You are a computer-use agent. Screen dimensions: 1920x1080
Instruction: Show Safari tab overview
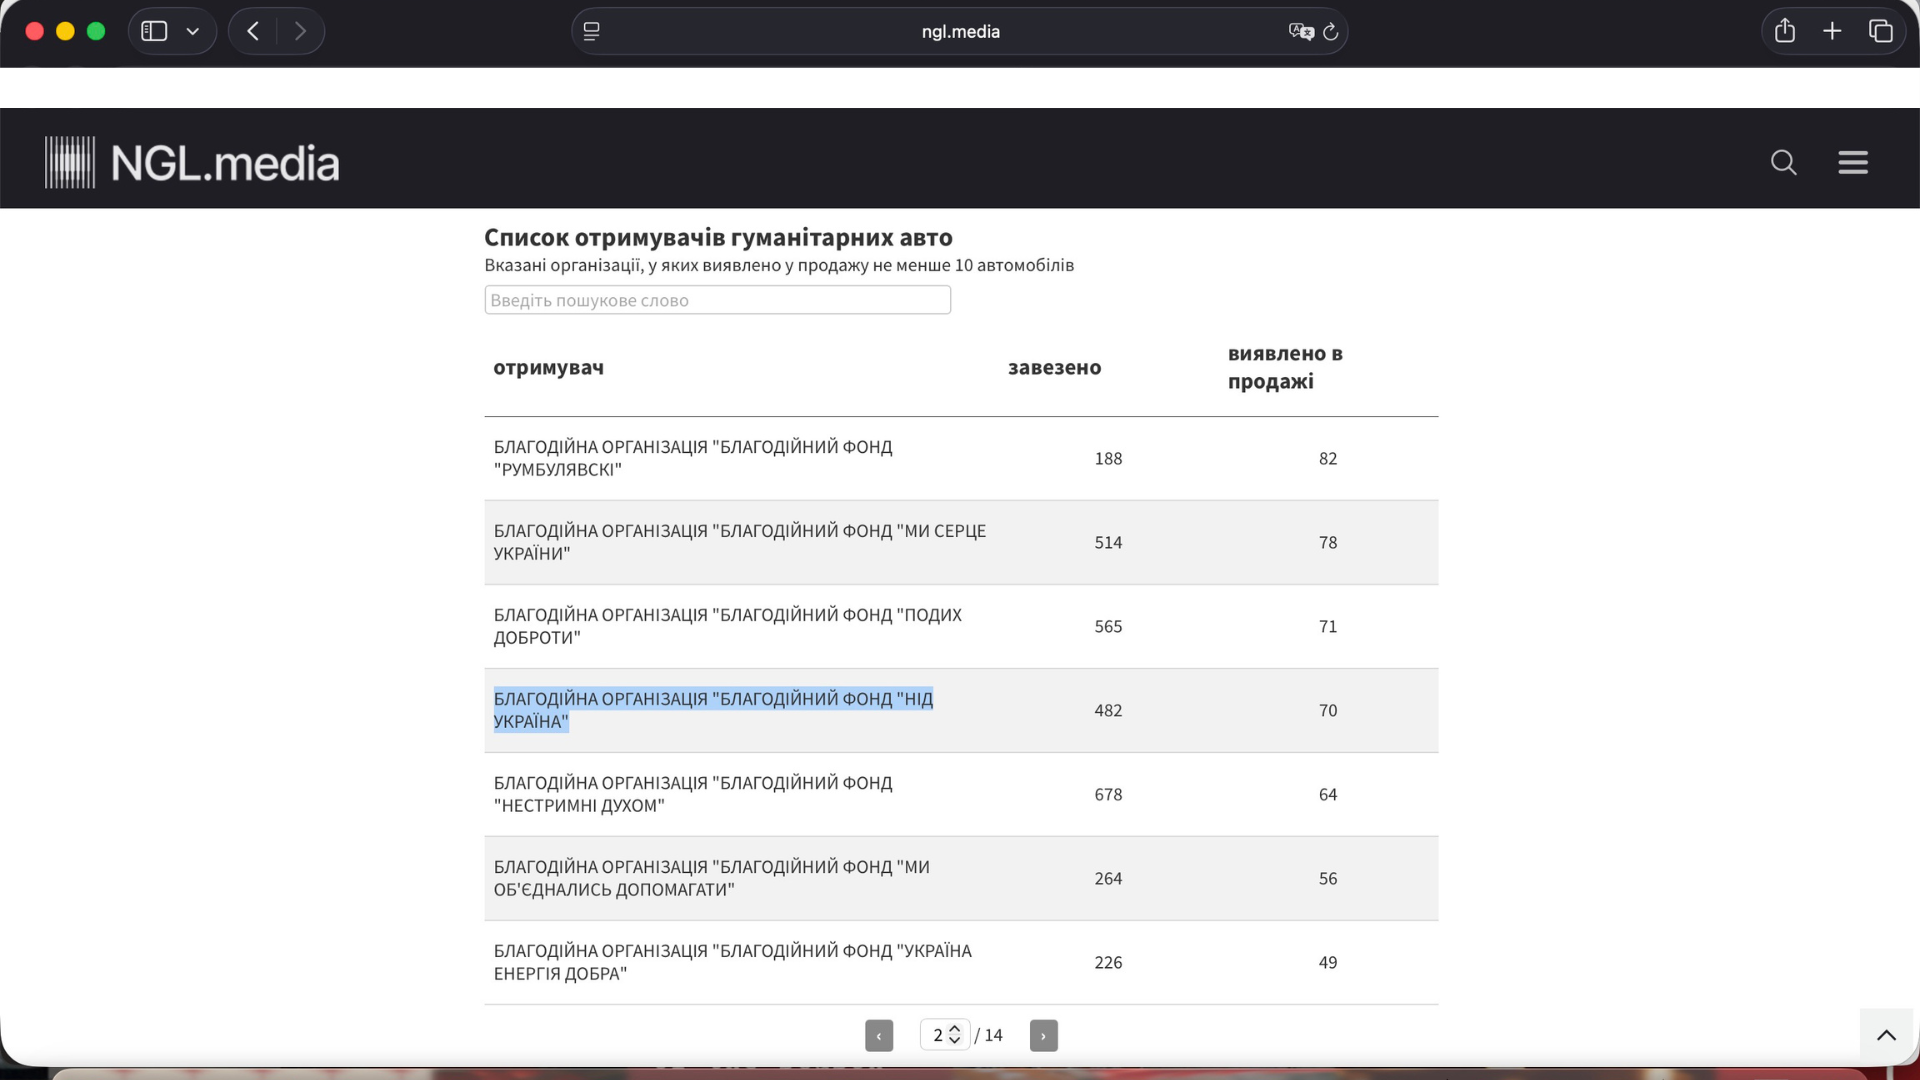click(1880, 31)
